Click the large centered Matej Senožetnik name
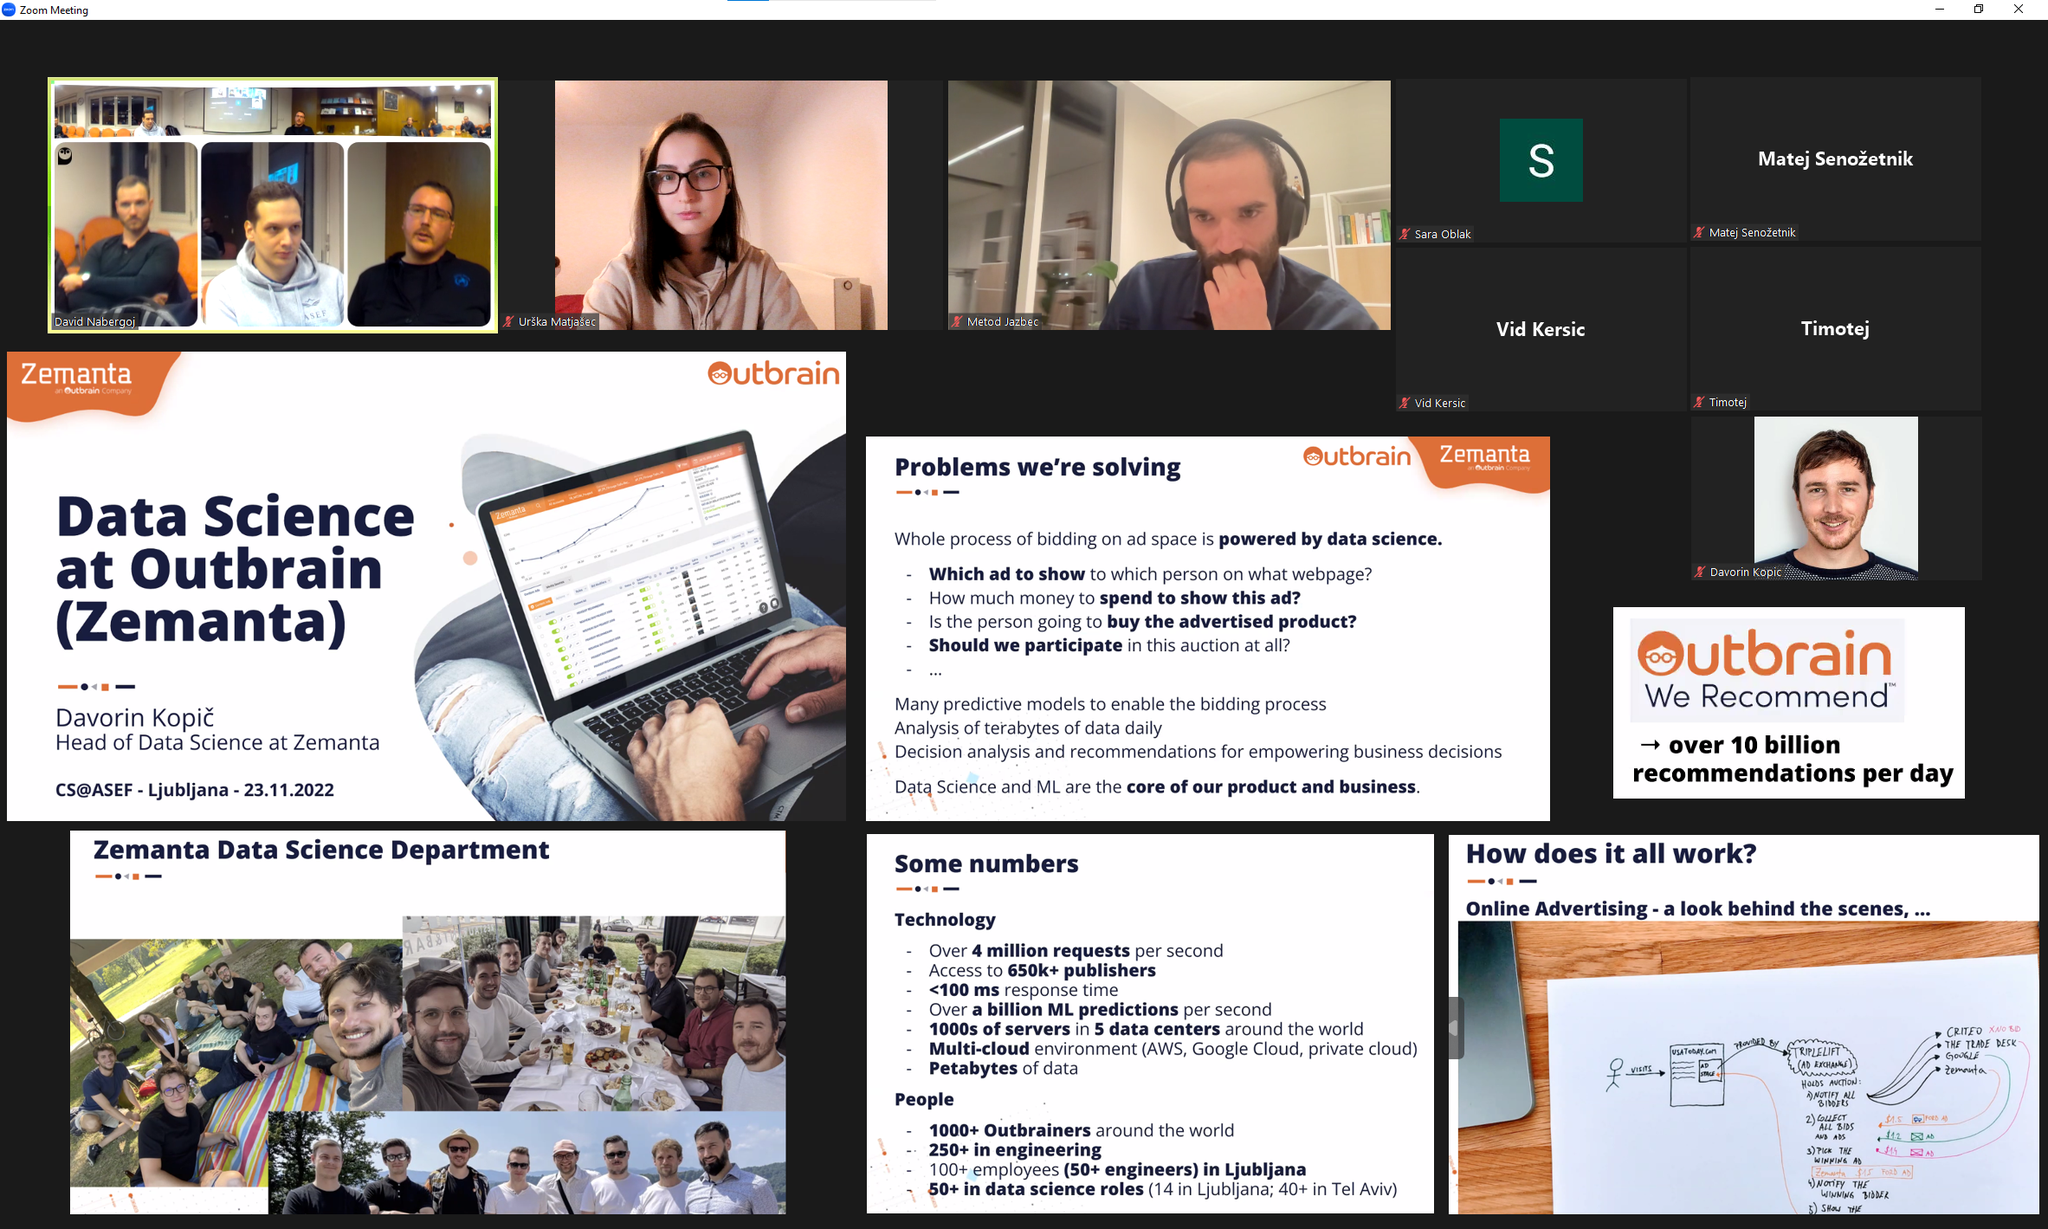2048x1229 pixels. (x=1835, y=158)
